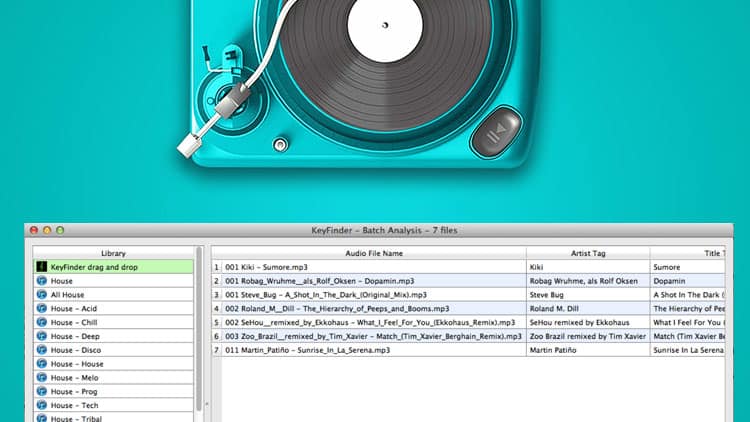The height and width of the screenshot is (422, 750).
Task: Select the Steve_Bug A_Shot_In_The_Dark file
Action: click(374, 295)
